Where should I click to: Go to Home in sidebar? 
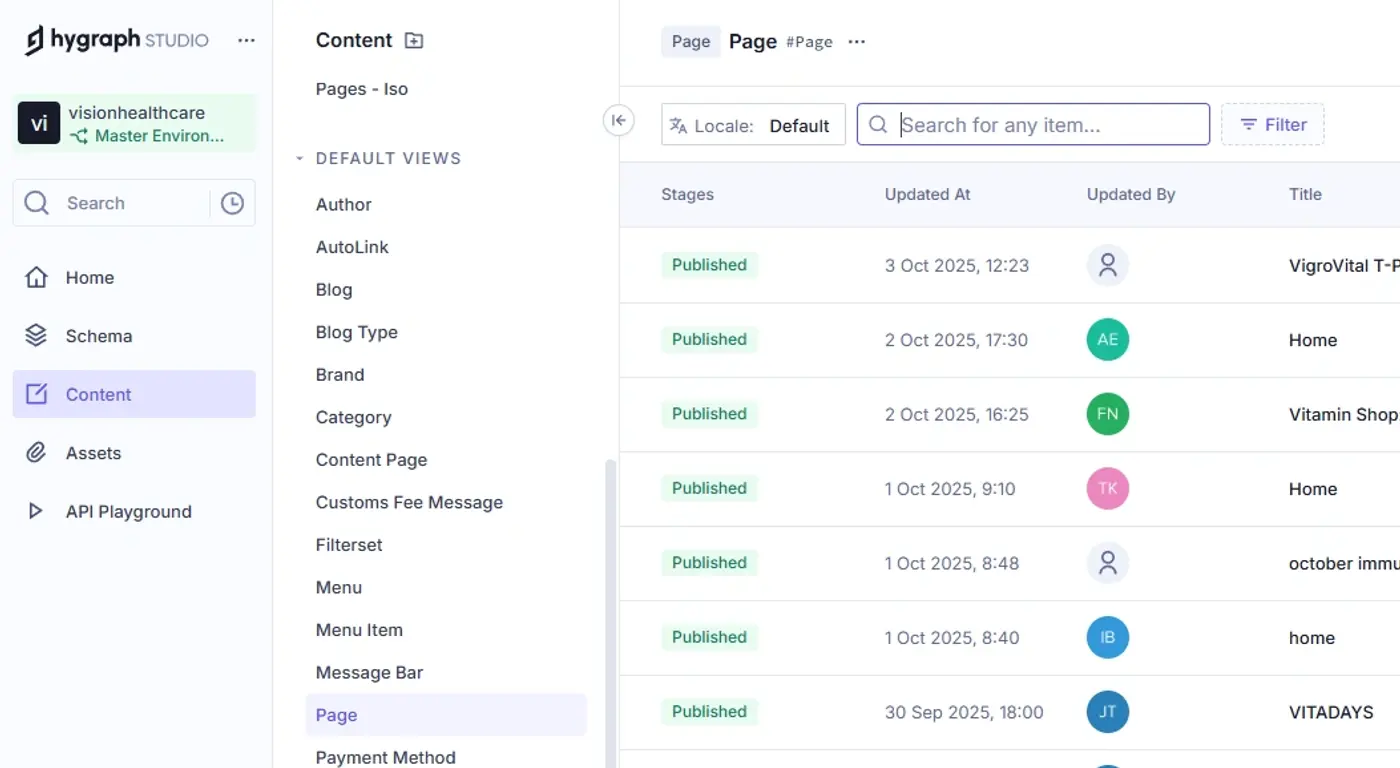(134, 278)
